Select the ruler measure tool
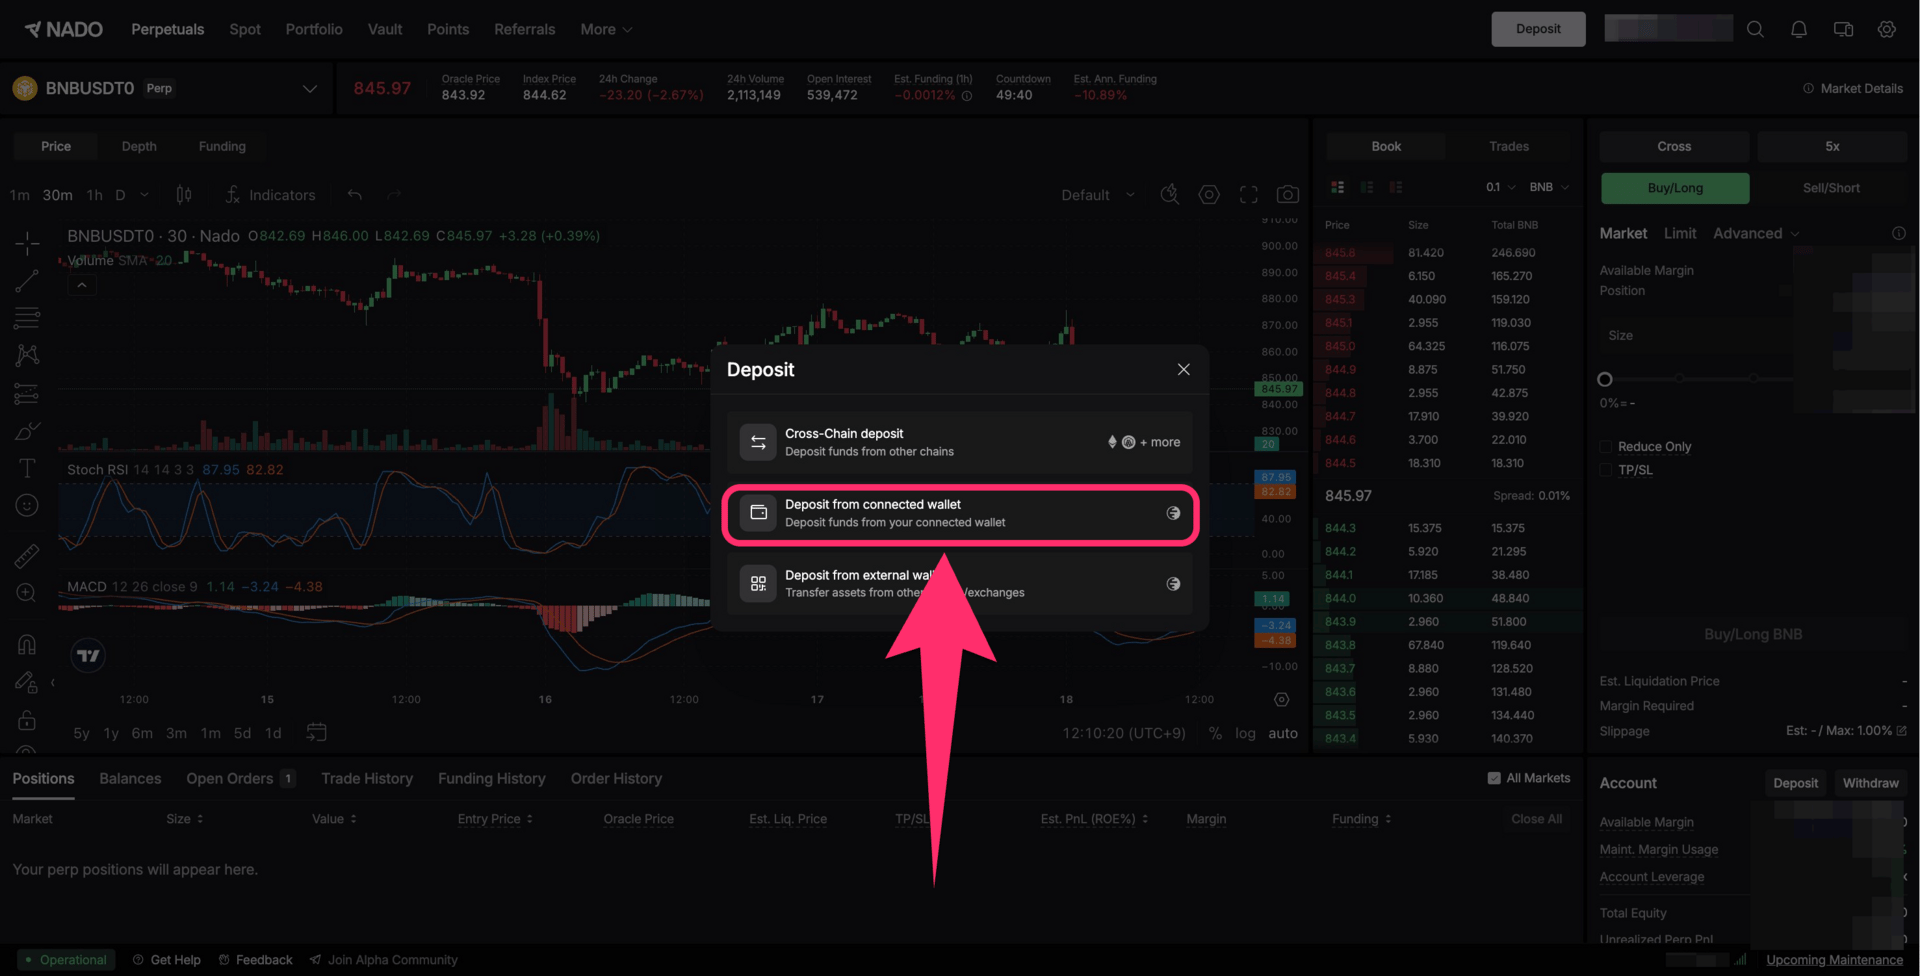Screen dimensions: 1920x976 click(27, 555)
